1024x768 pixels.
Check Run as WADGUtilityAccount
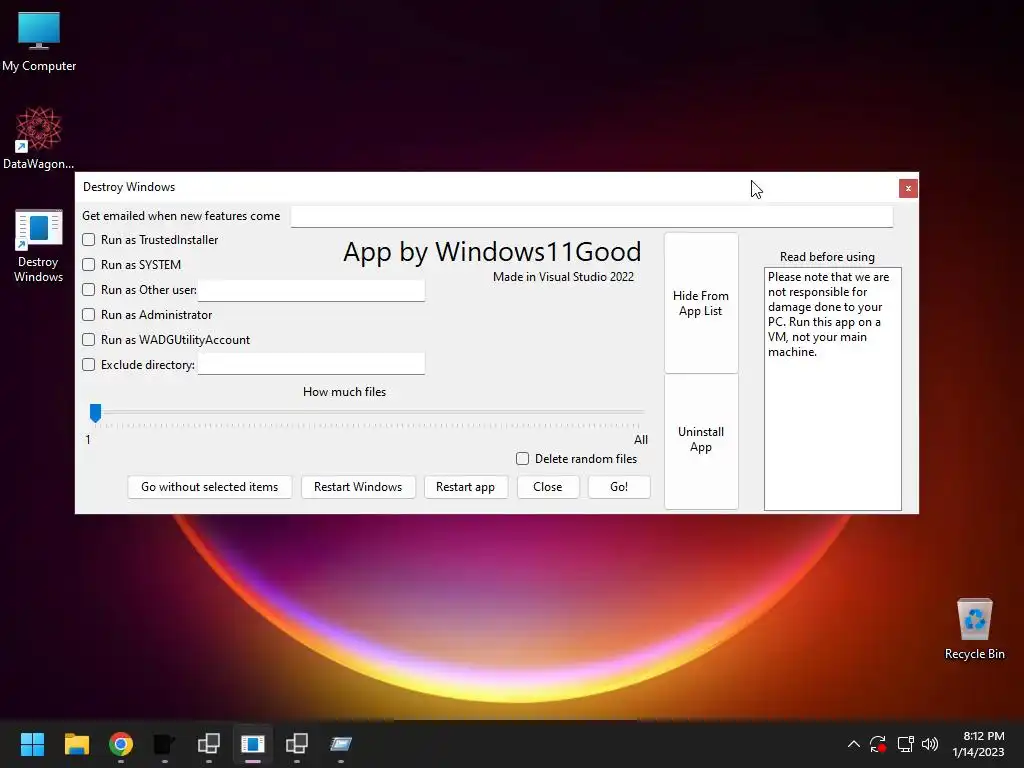89,340
